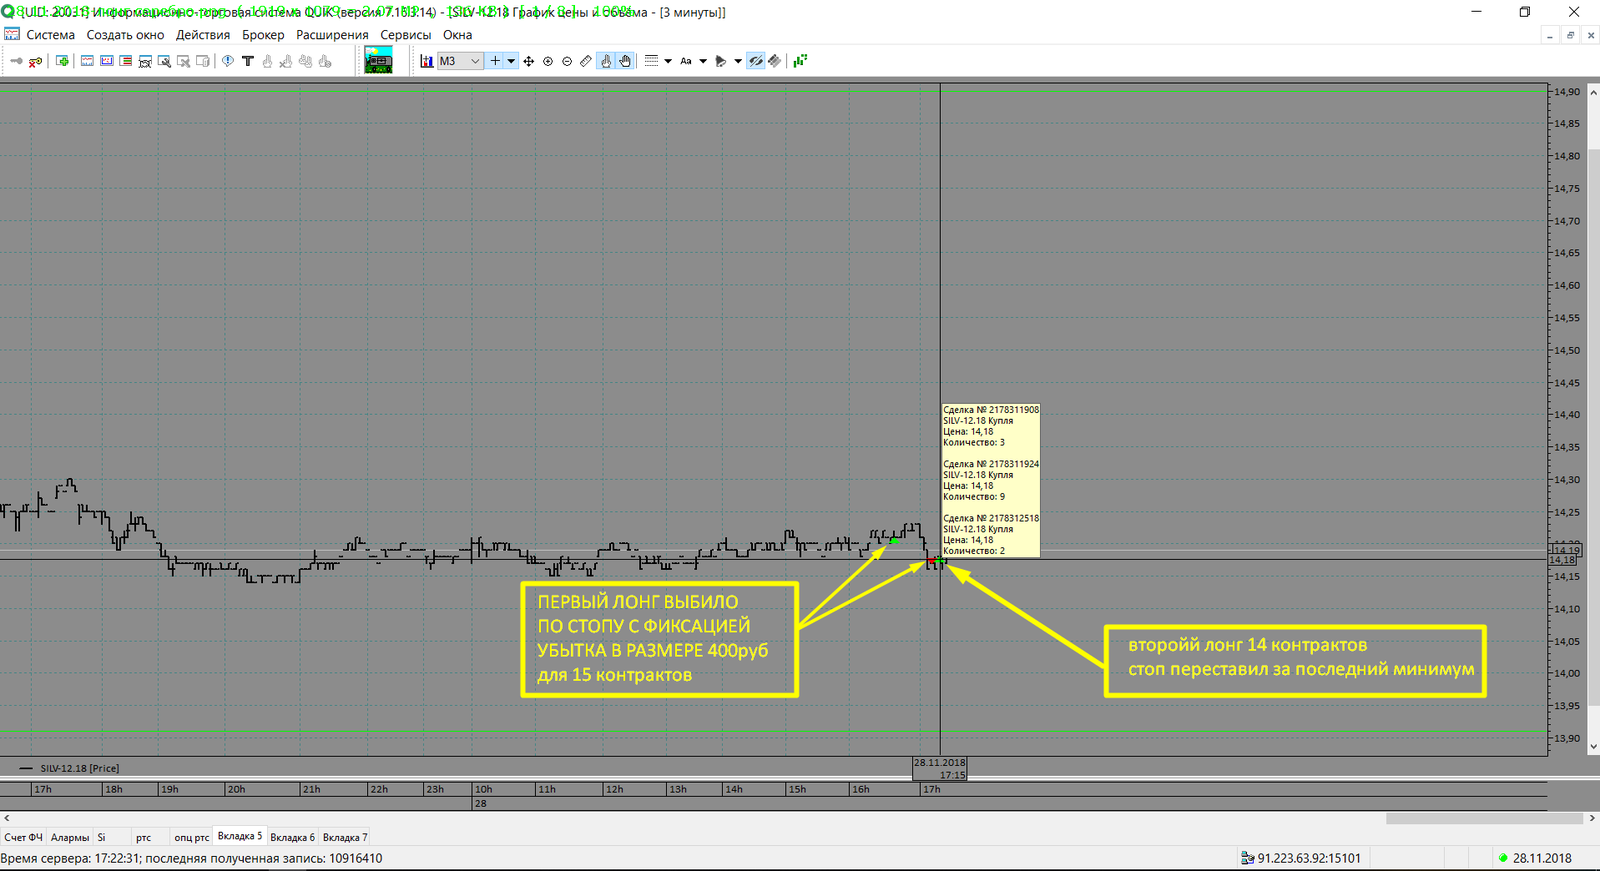This screenshot has width=1600, height=871.
Task: Click the right arrow of the horizontal scrollbar
Action: click(1592, 818)
